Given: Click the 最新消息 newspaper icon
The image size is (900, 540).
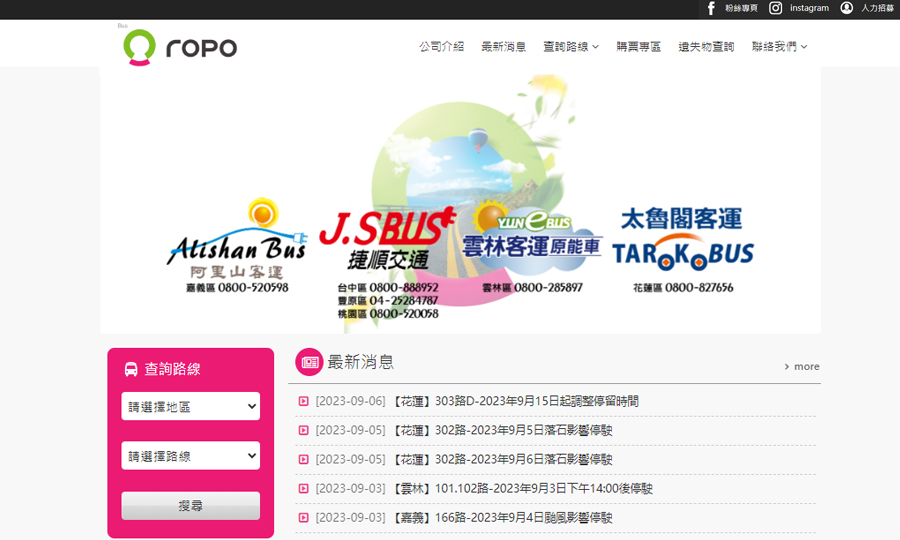Looking at the screenshot, I should point(309,362).
